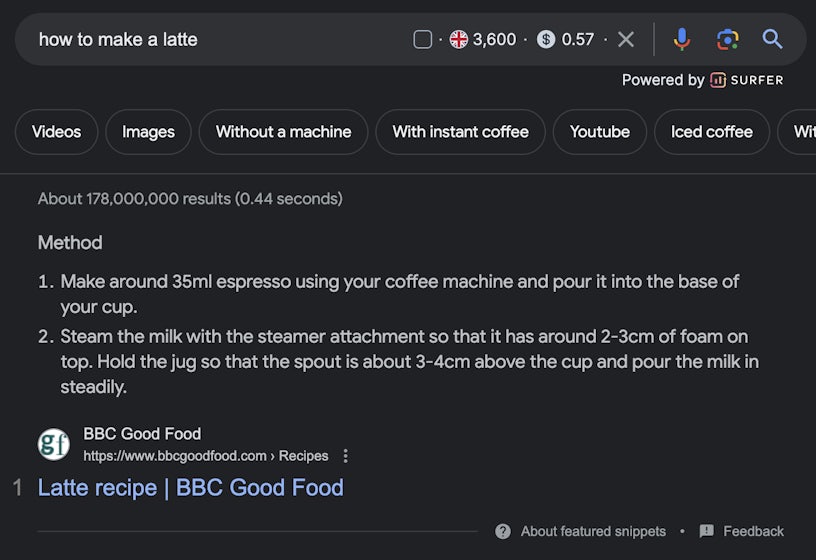This screenshot has height=560, width=816.
Task: Click the microphone voice search icon
Action: 681,39
